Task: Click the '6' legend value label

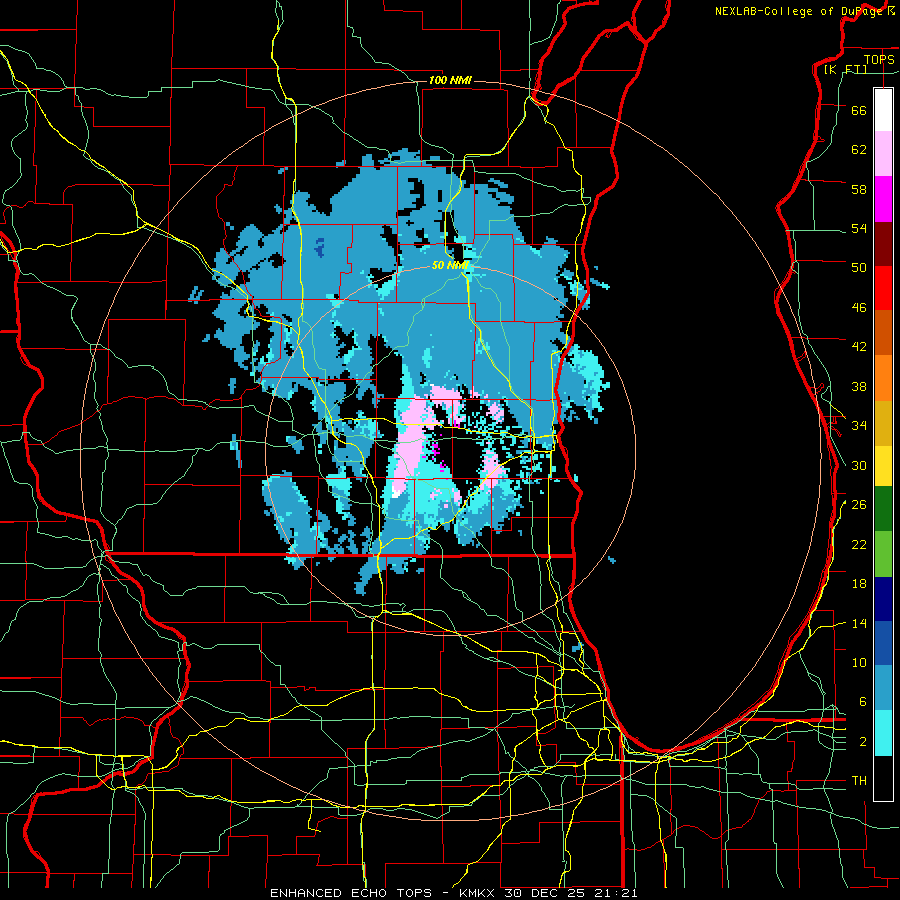Action: click(x=862, y=701)
